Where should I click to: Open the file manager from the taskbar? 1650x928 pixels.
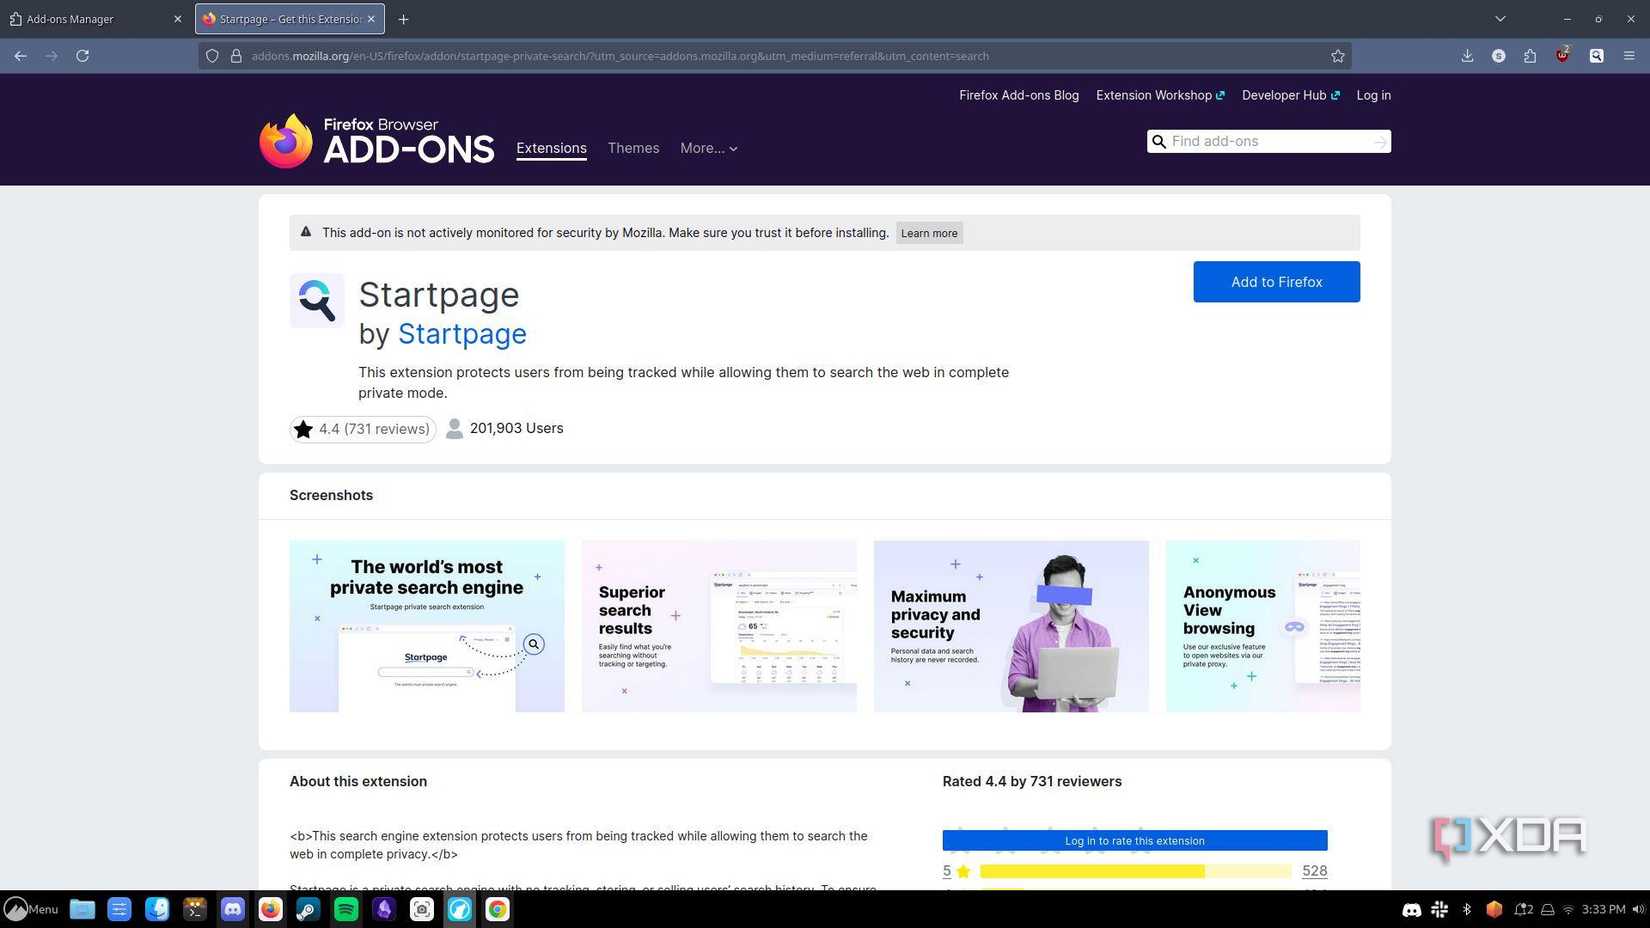[82, 909]
